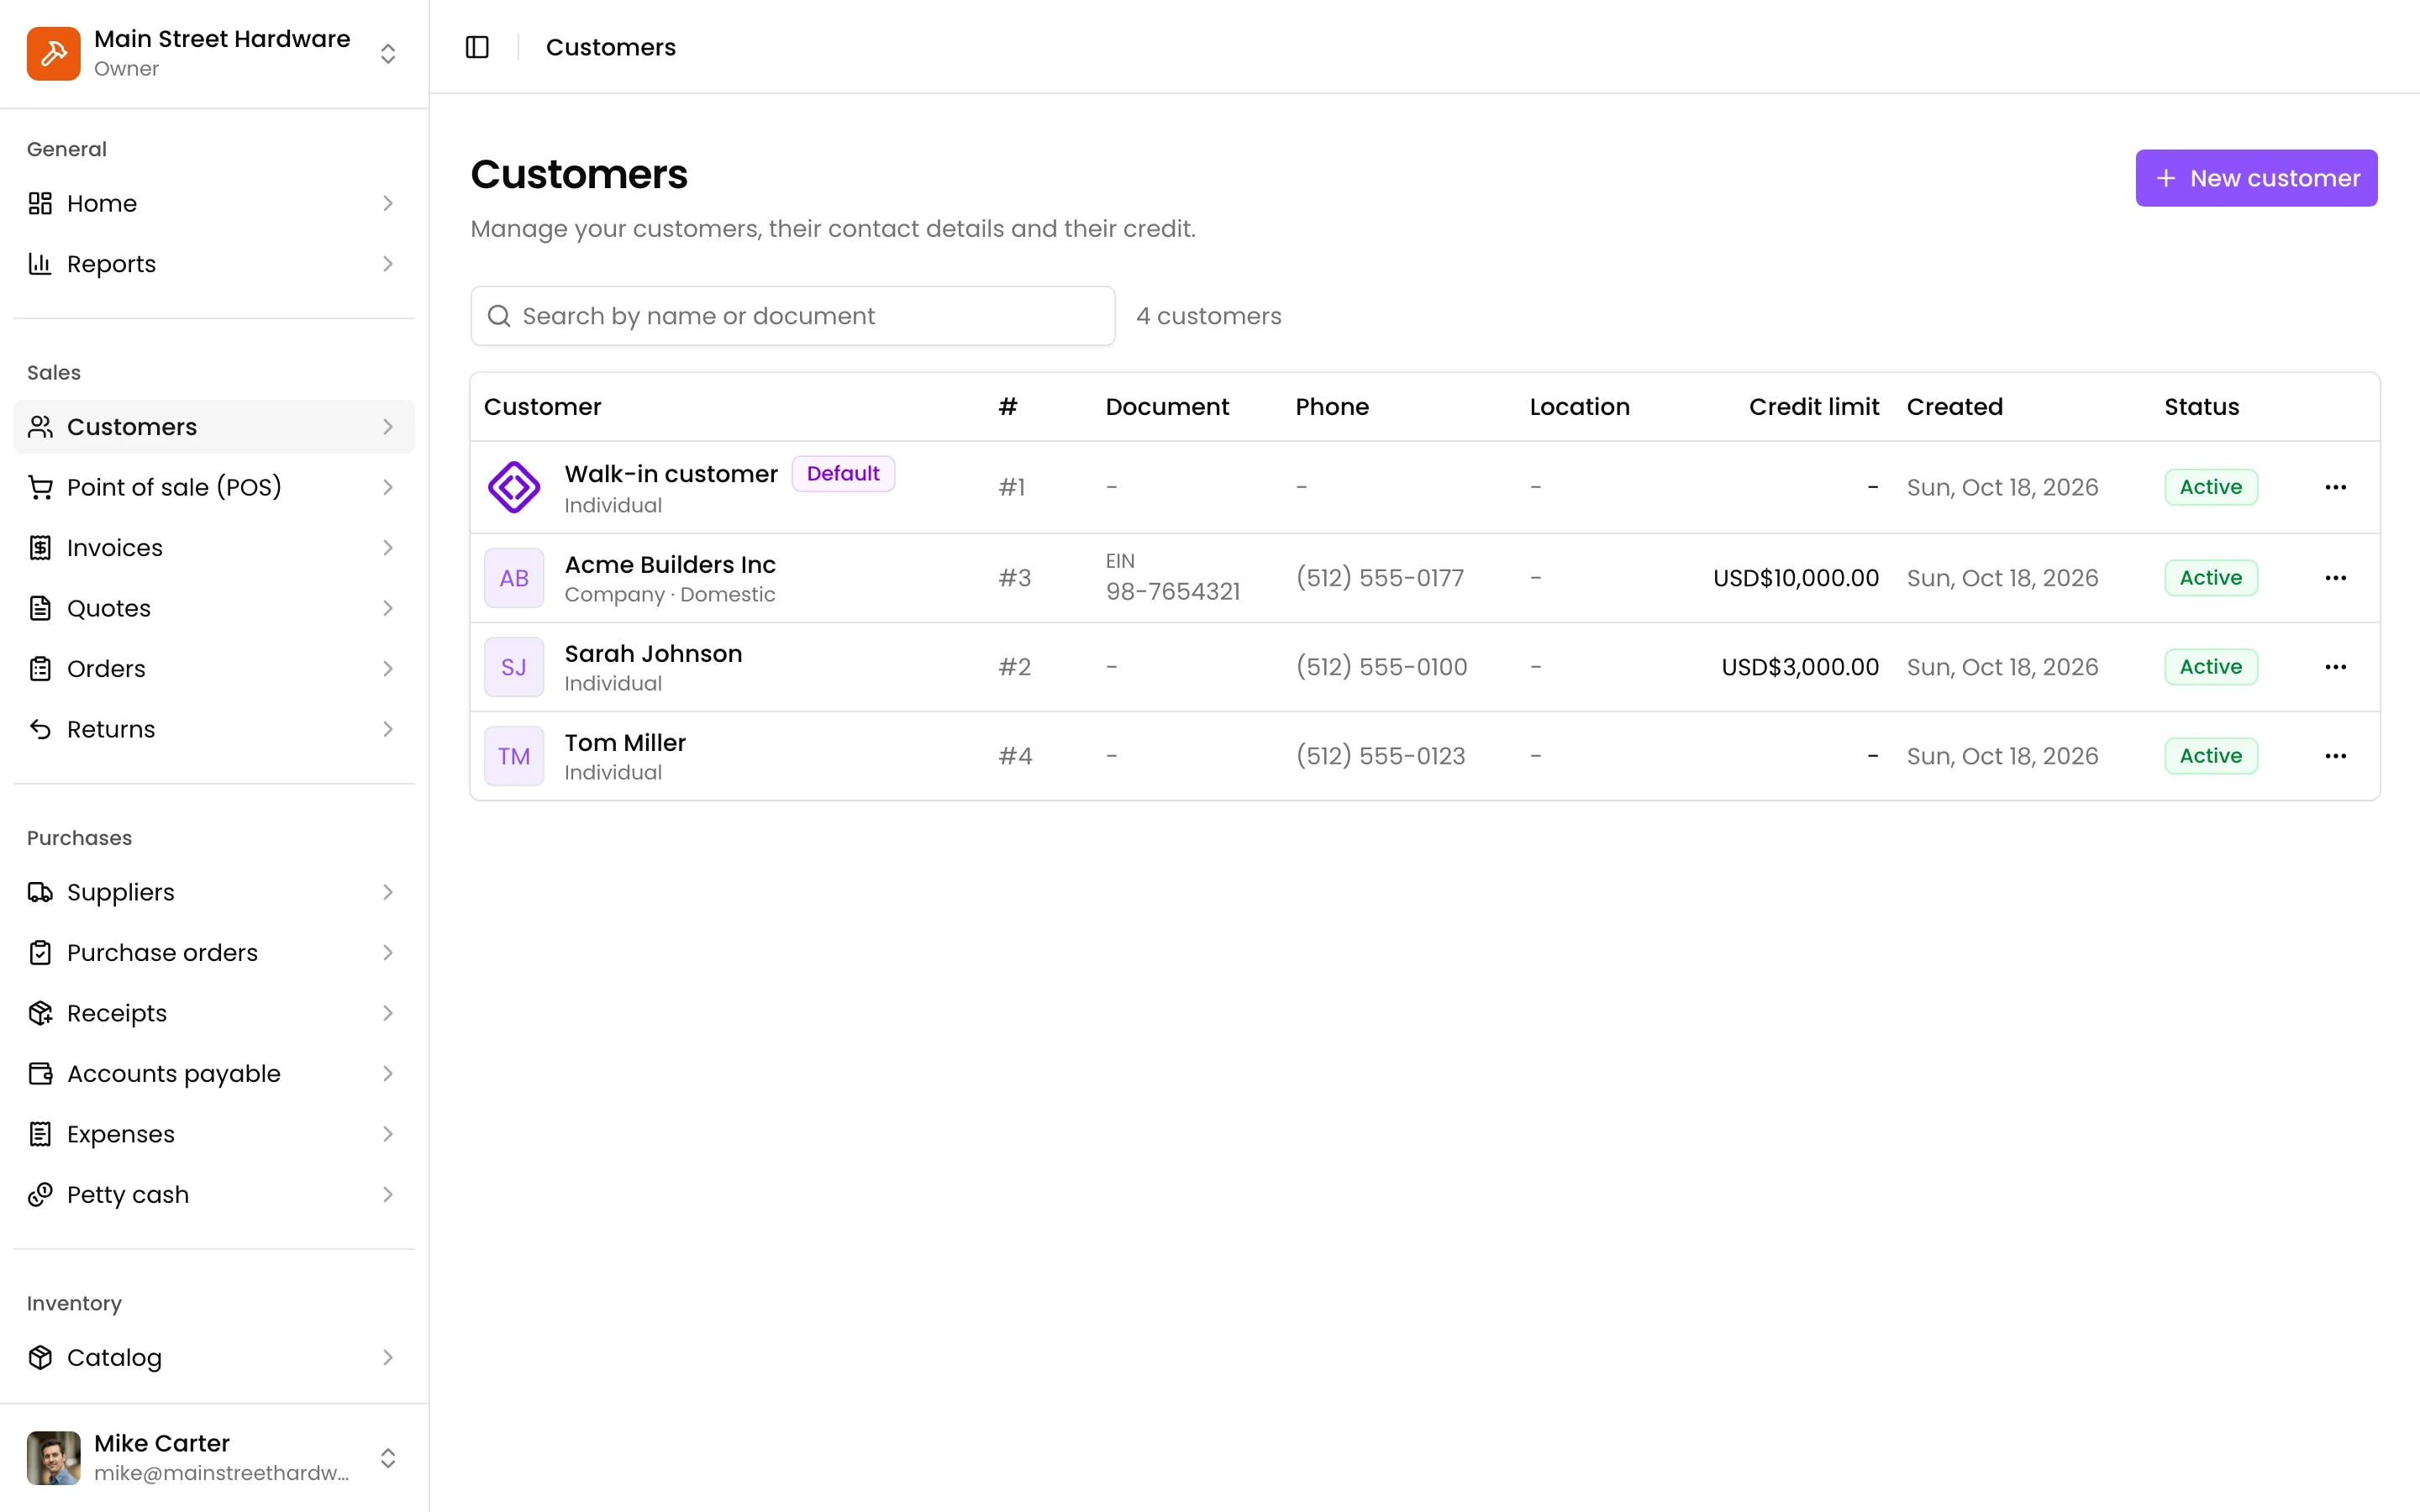Open actions menu for Tom Miller
This screenshot has width=2420, height=1512.
(x=2335, y=756)
